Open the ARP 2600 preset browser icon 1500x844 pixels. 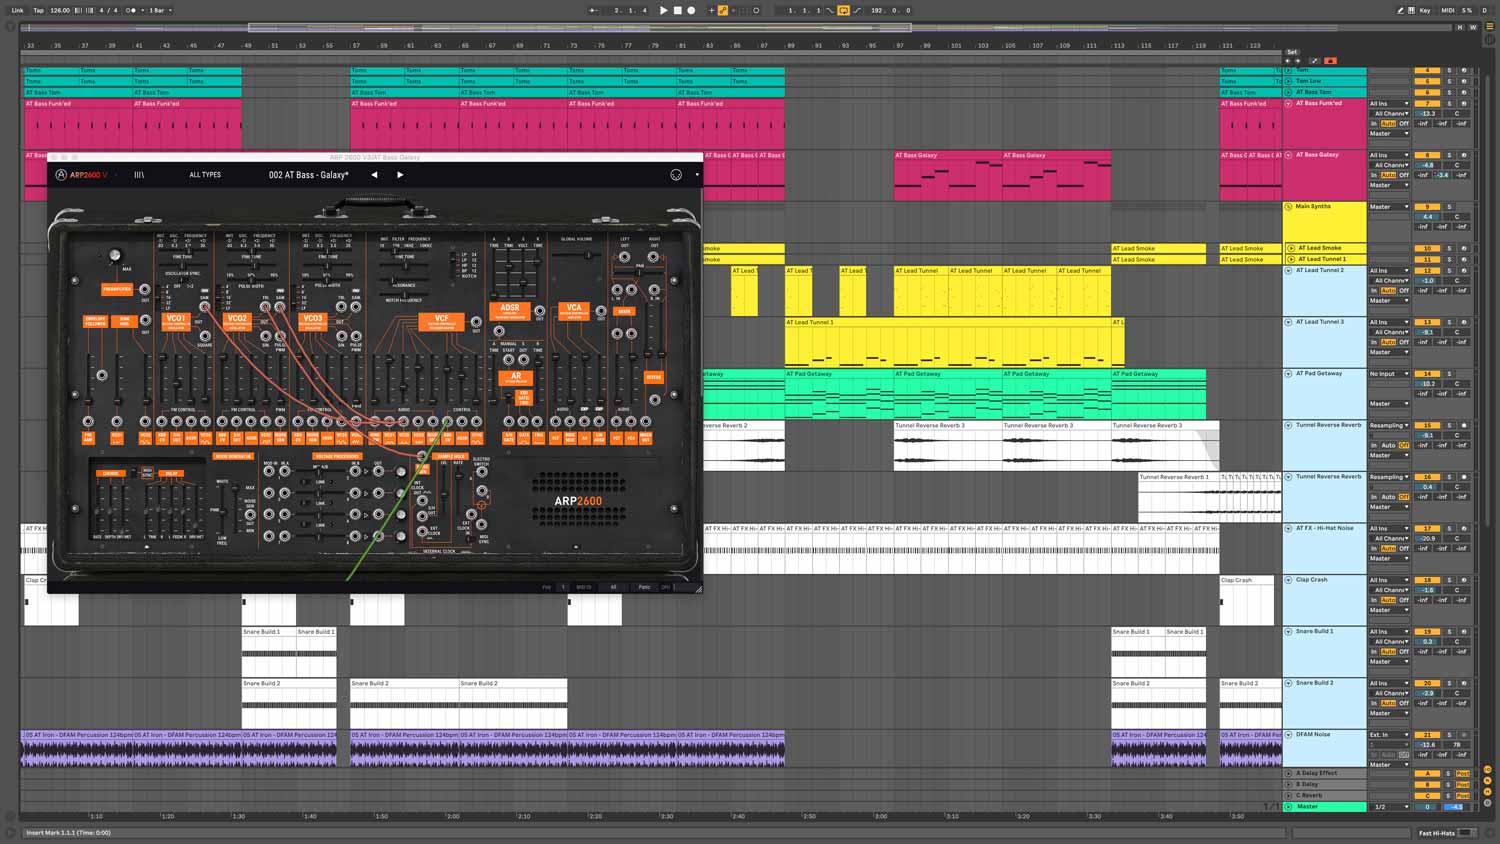pos(139,175)
